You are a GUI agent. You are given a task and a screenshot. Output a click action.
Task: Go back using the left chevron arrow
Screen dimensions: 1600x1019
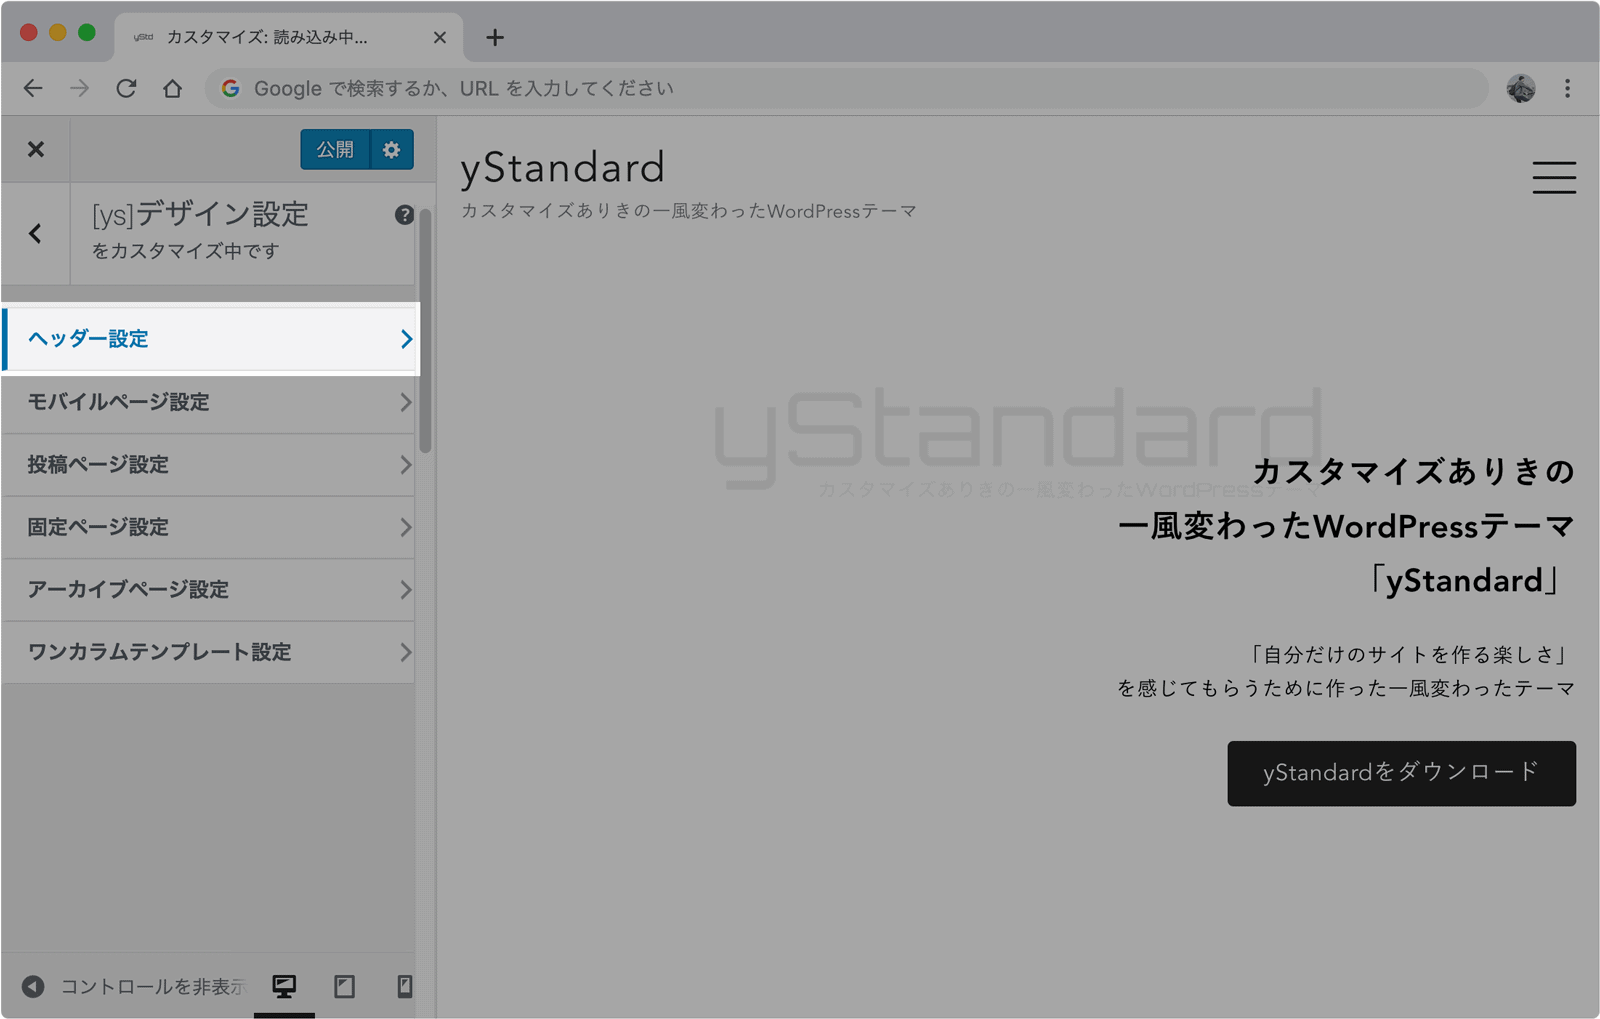36,234
